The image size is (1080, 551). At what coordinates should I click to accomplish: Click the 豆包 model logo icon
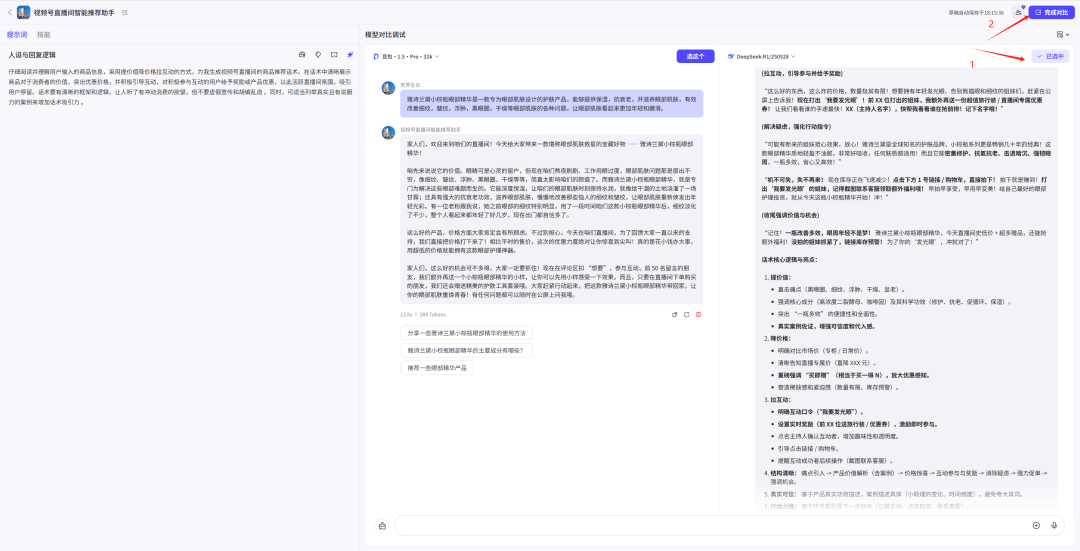tap(376, 56)
